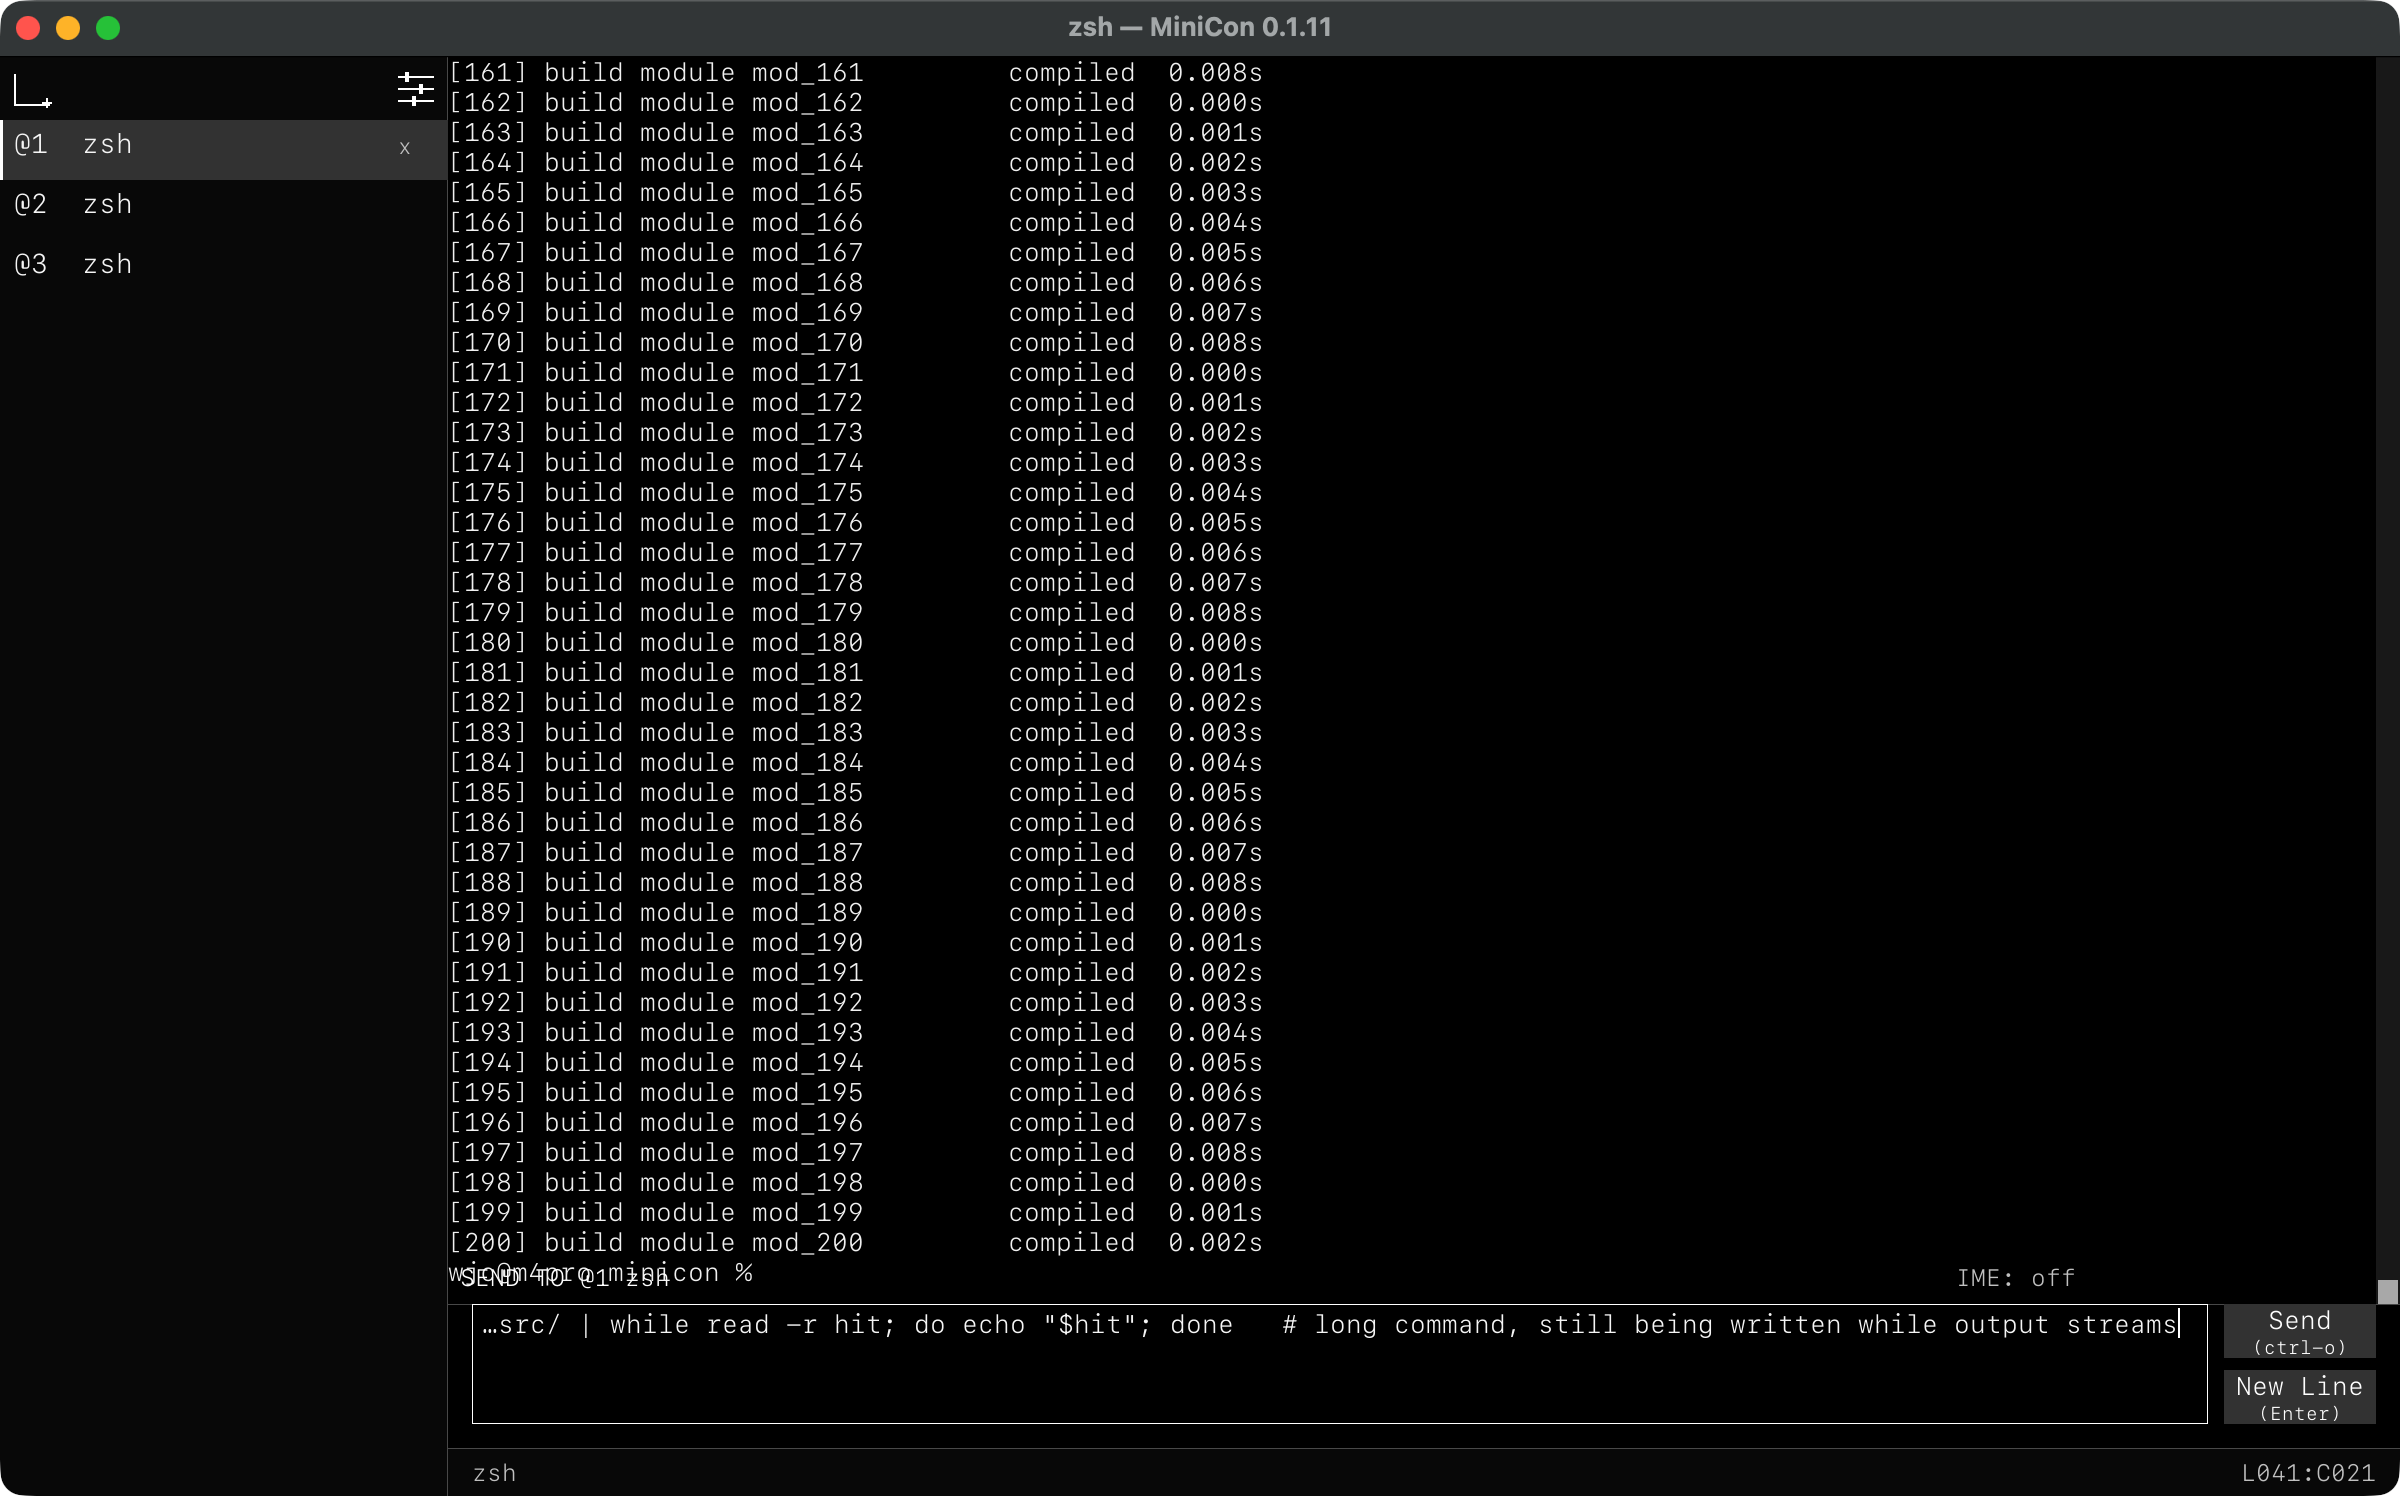The image size is (2400, 1496).
Task: Toggle the IME: off indicator
Action: (x=2016, y=1278)
